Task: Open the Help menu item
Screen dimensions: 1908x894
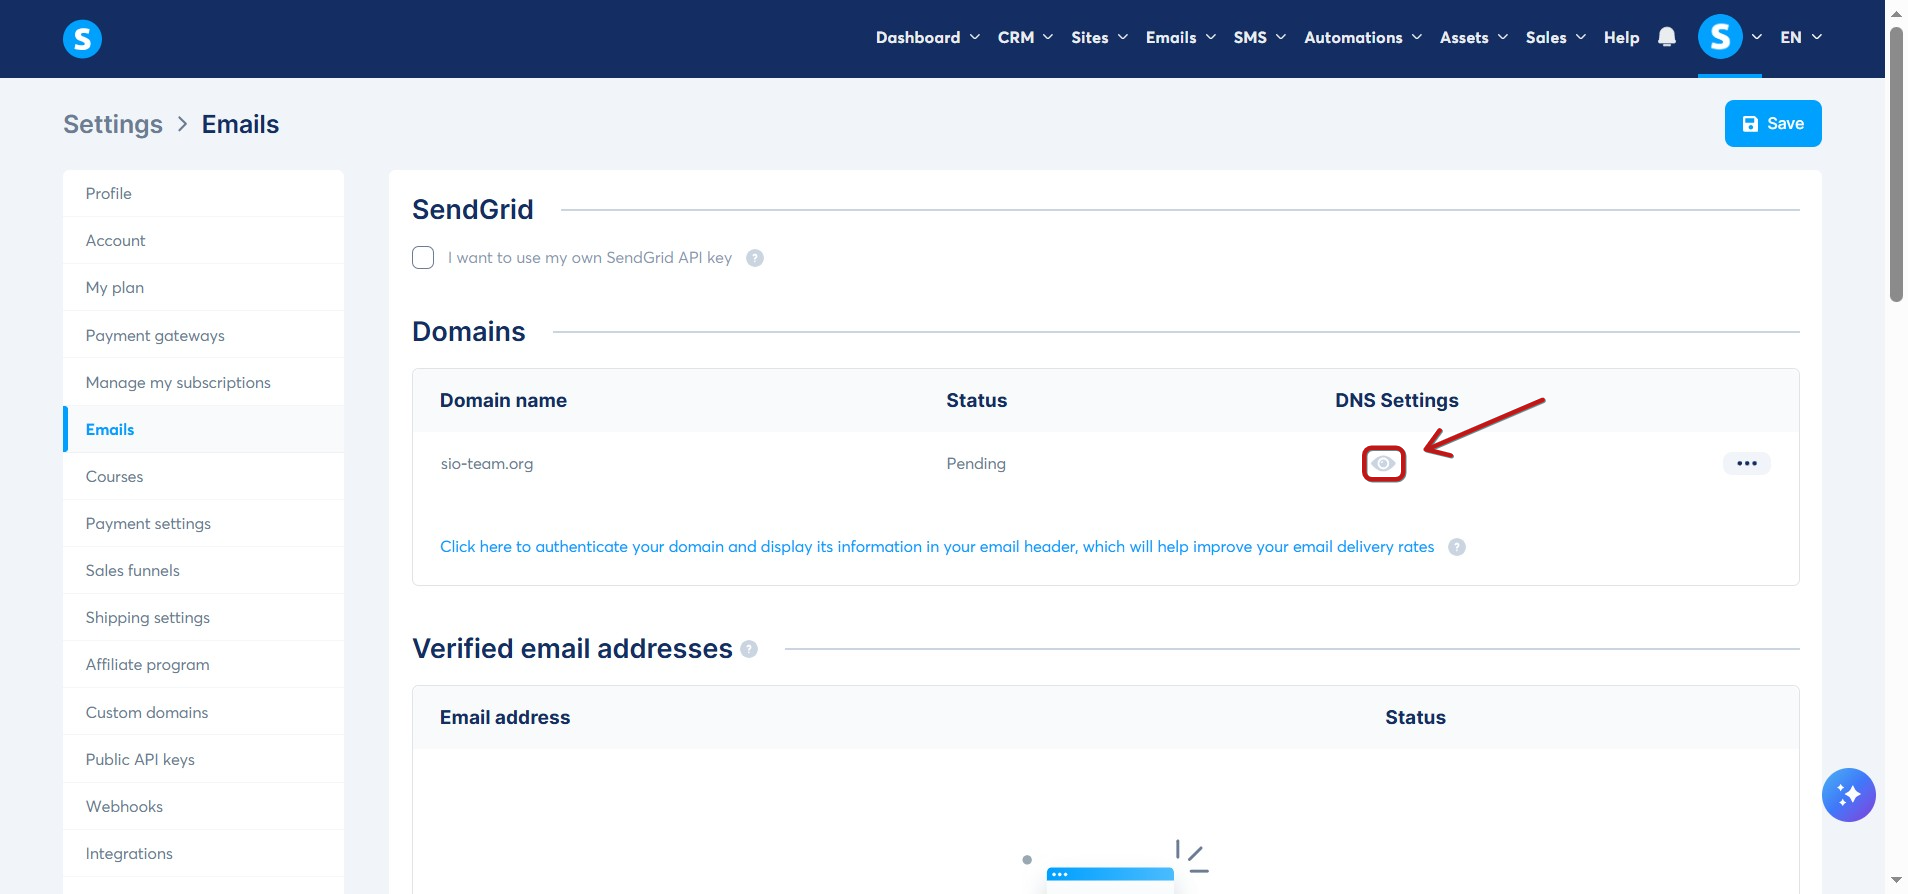Action: coord(1621,37)
